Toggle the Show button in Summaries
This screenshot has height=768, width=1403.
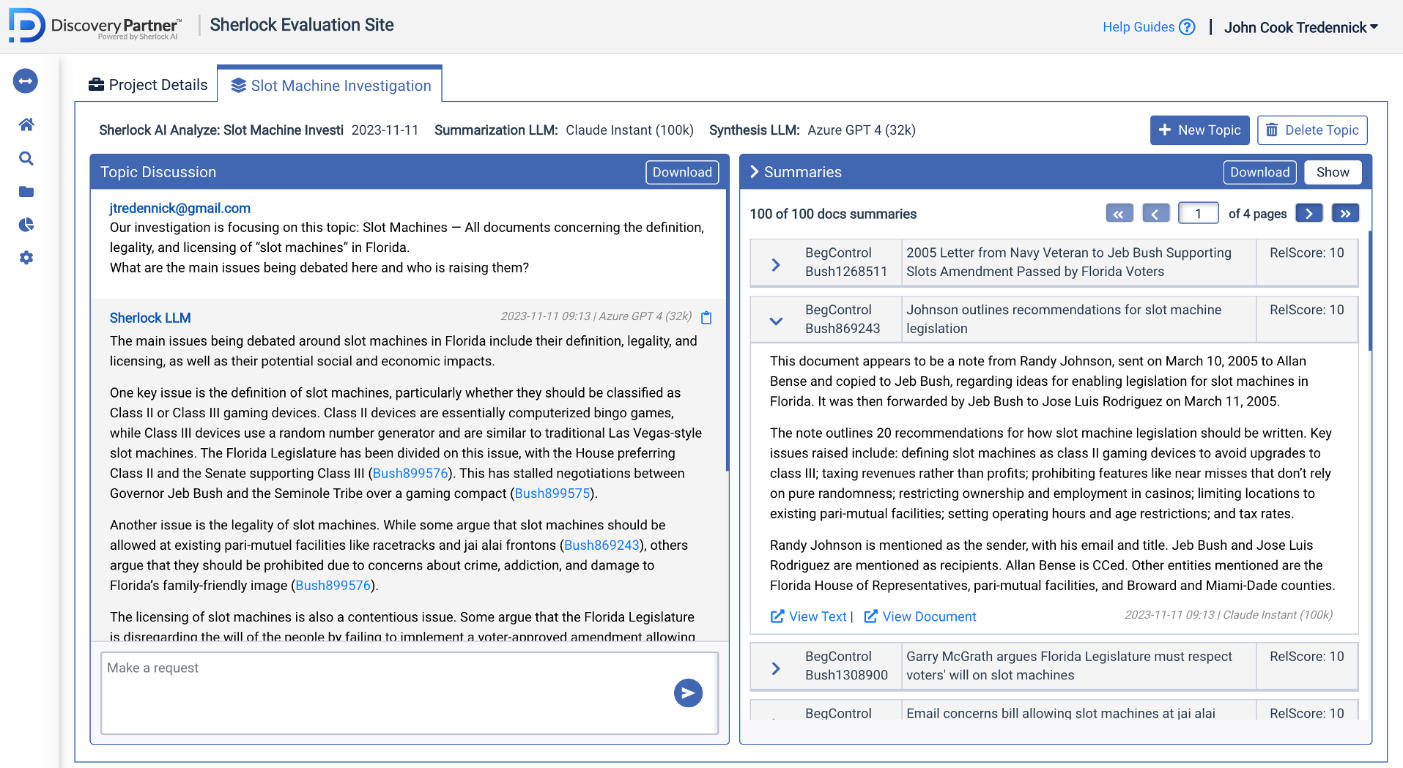(x=1332, y=172)
